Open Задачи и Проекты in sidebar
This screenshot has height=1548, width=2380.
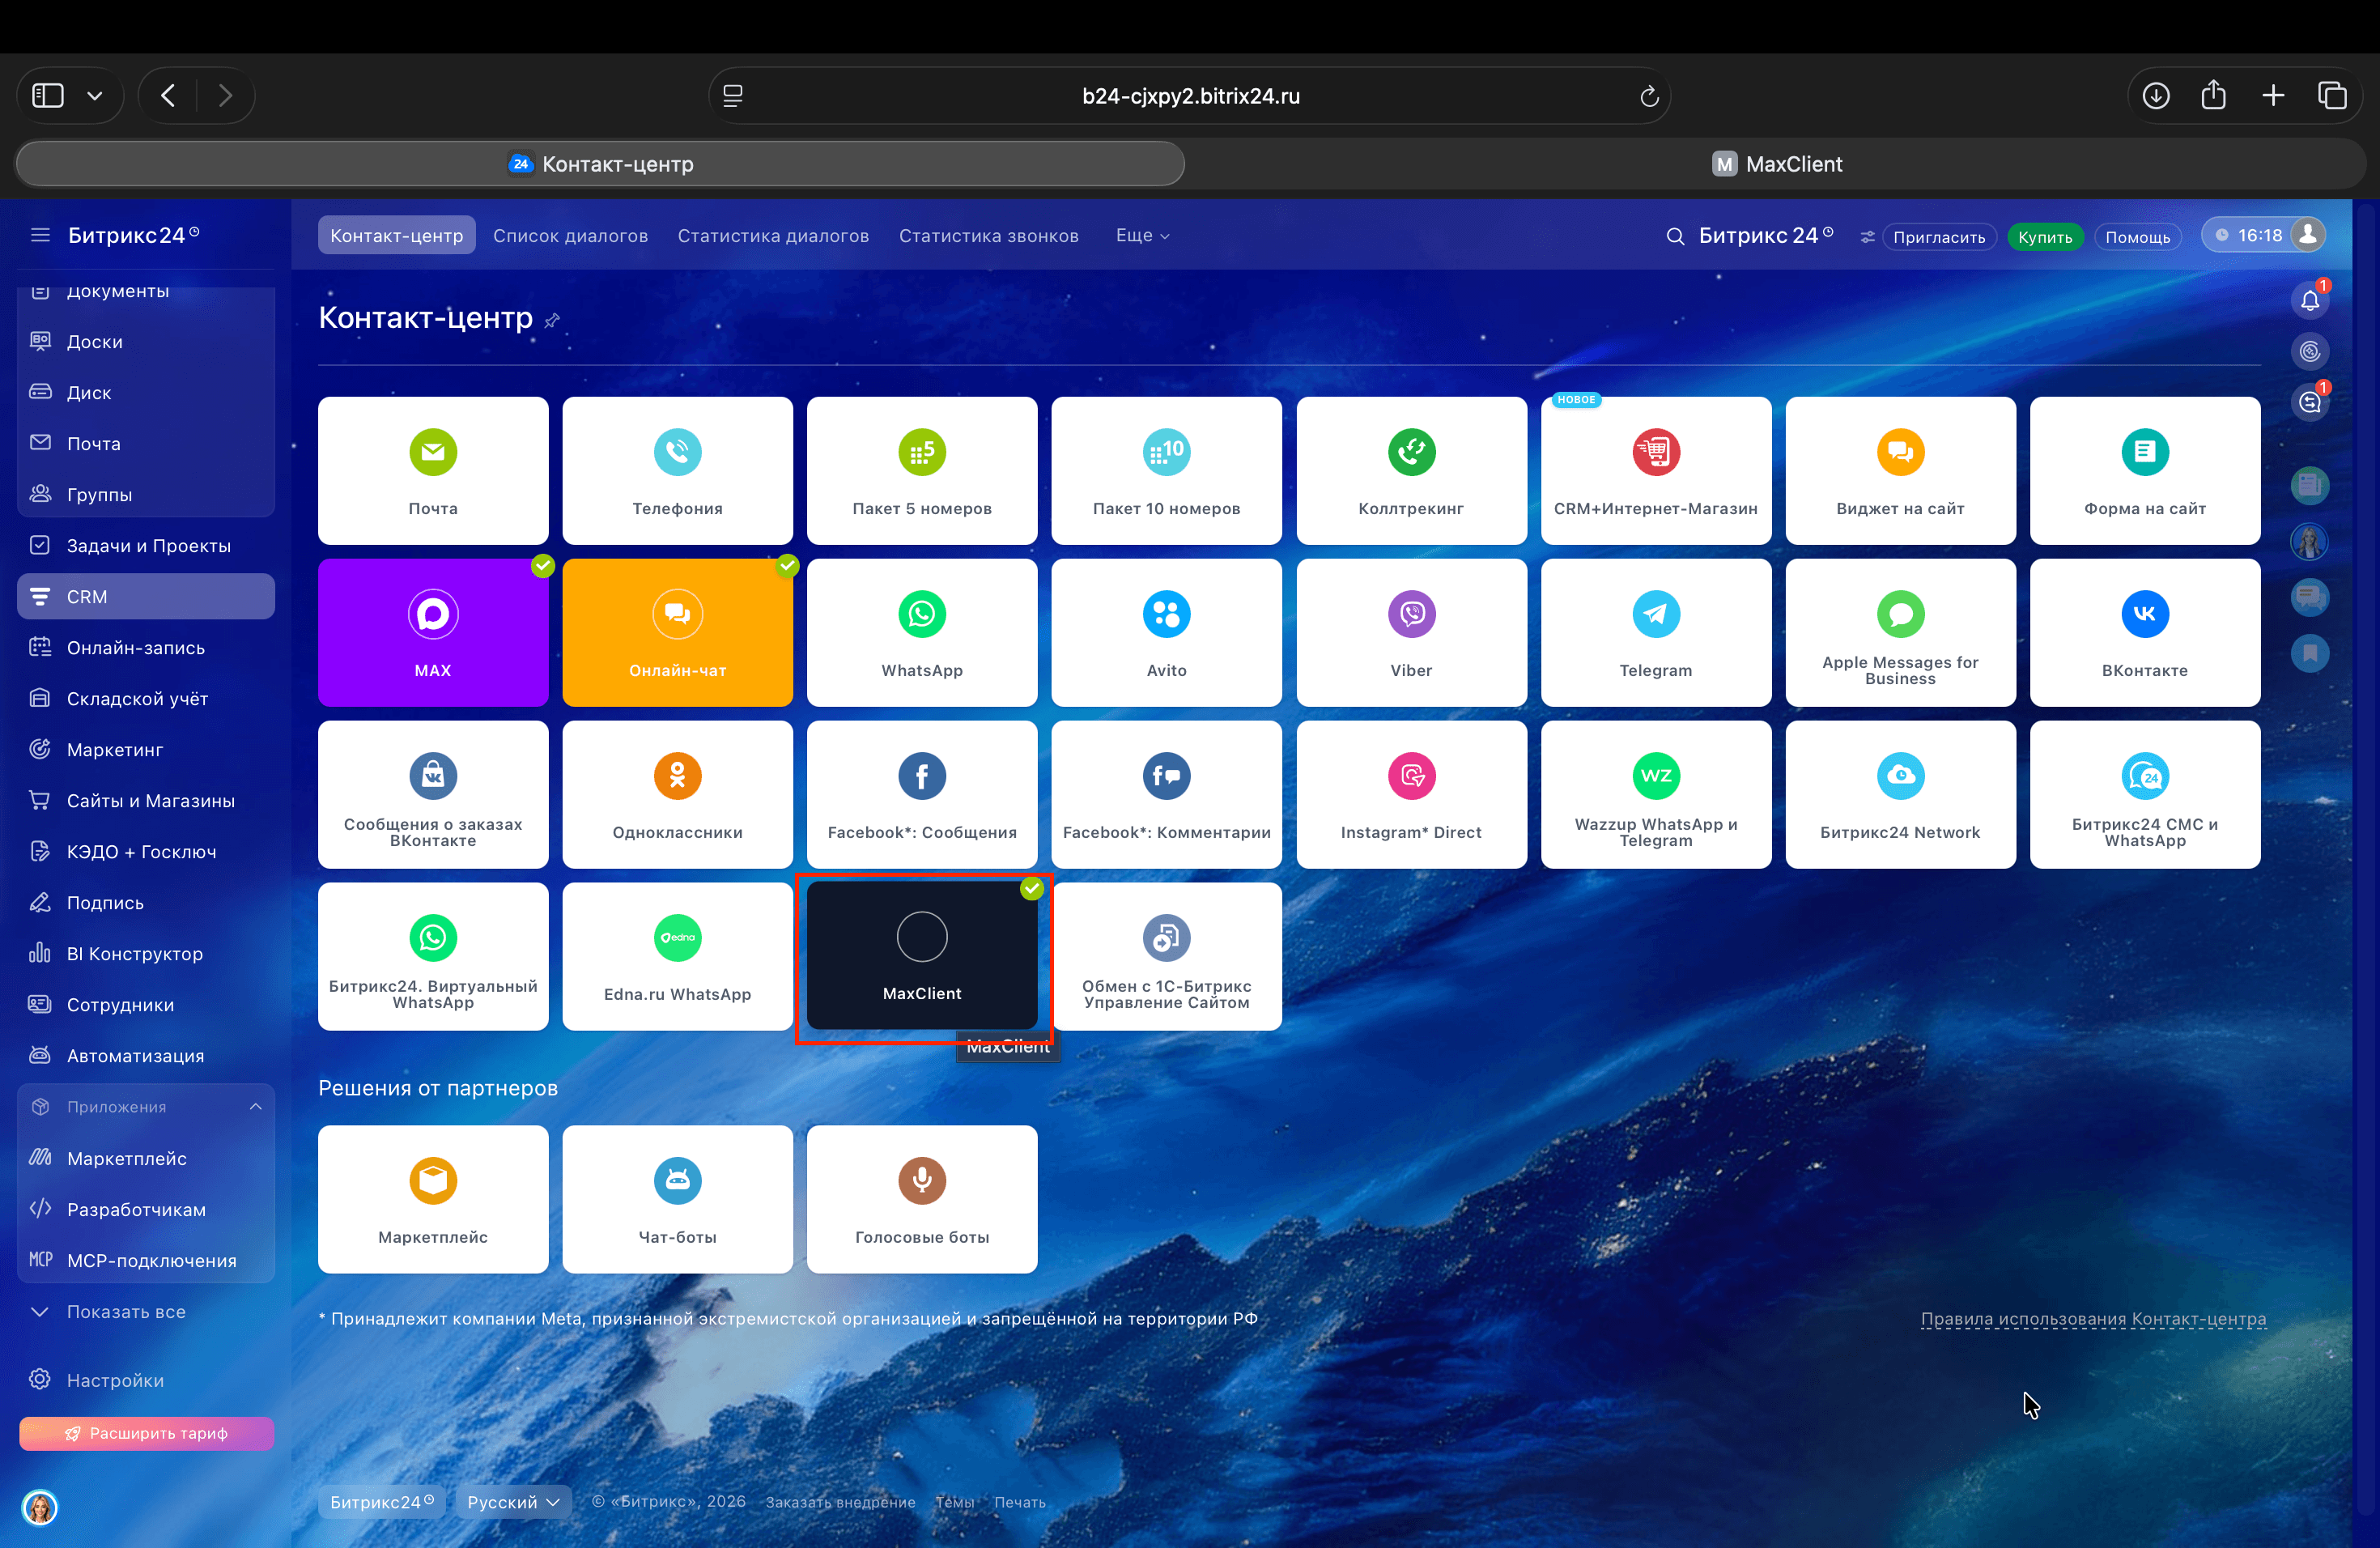146,545
